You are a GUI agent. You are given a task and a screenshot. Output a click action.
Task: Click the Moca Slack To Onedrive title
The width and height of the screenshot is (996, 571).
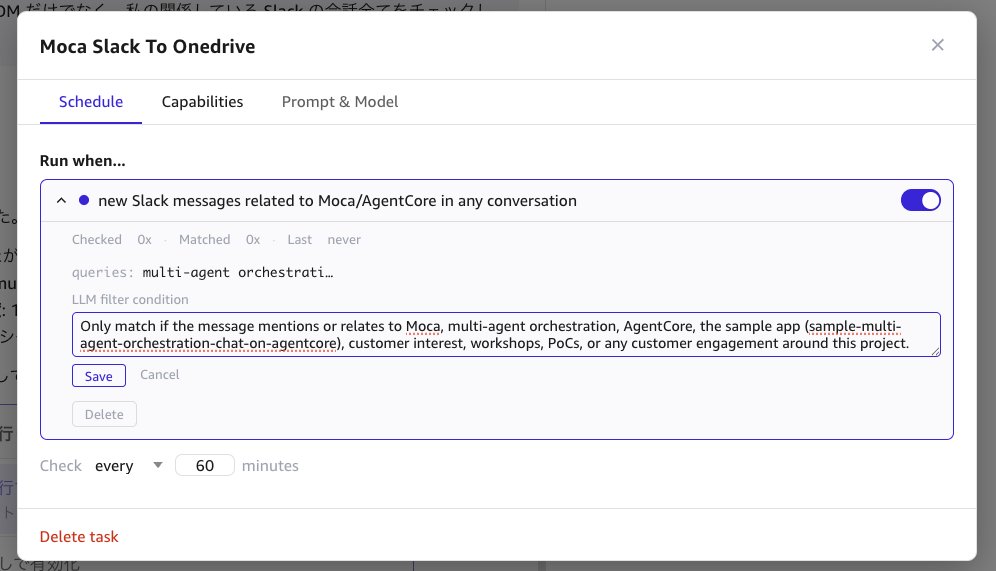pos(147,46)
